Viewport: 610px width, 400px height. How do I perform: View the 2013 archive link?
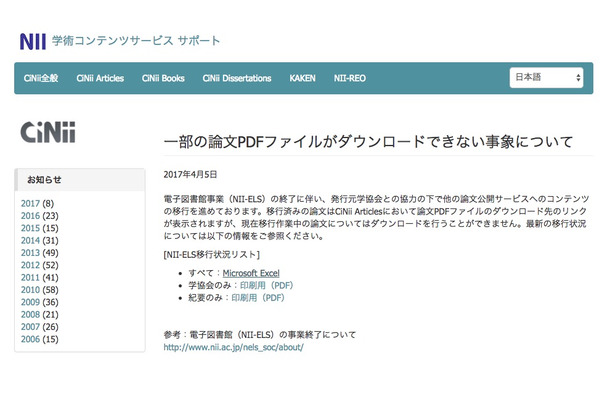(30, 252)
